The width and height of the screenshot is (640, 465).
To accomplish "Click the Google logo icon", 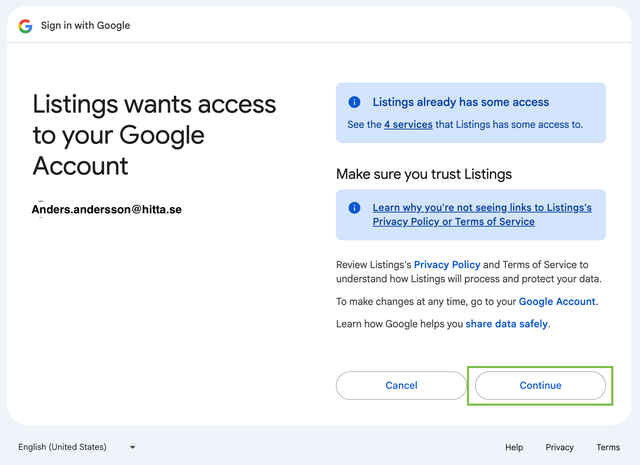I will coord(25,25).
